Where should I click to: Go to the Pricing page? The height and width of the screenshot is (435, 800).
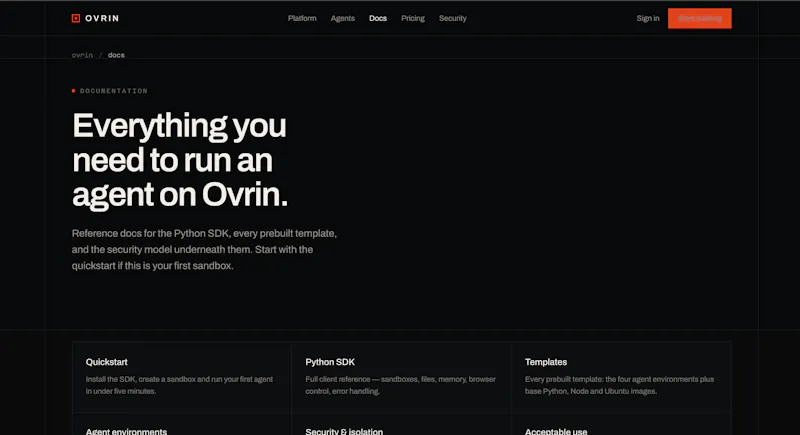point(413,18)
